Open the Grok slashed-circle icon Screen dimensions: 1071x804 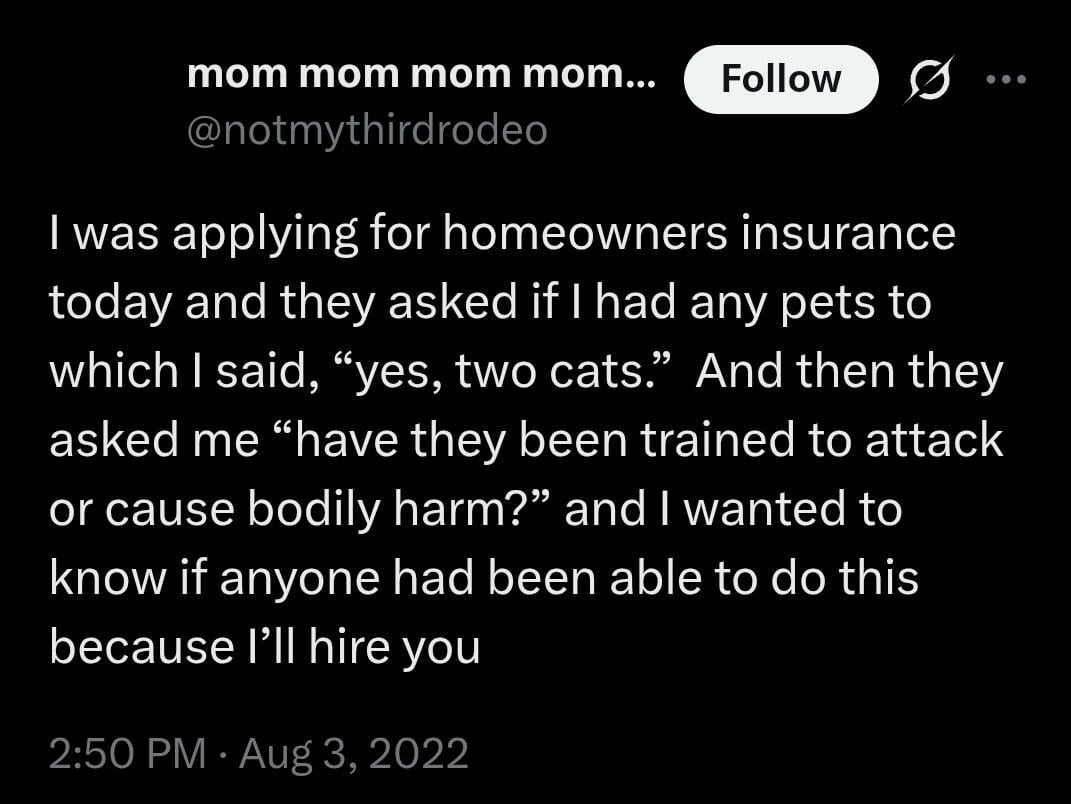coord(929,79)
